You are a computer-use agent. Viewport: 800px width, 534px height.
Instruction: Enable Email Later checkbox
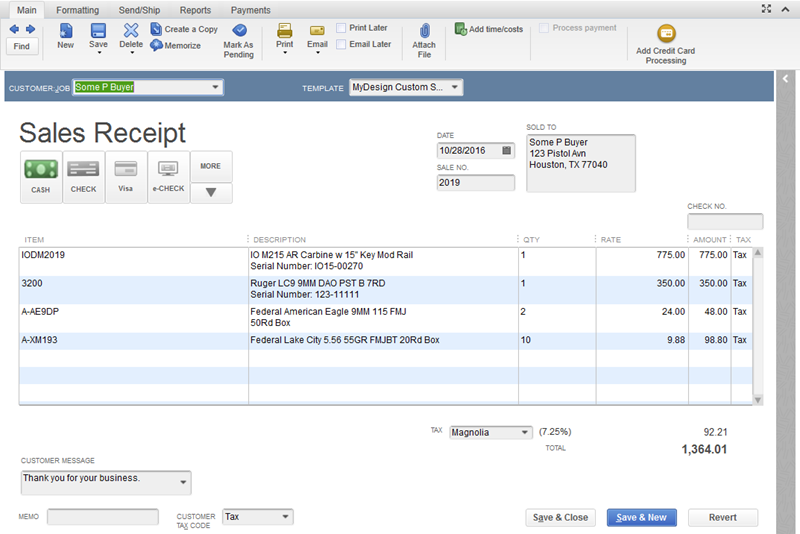coord(341,44)
